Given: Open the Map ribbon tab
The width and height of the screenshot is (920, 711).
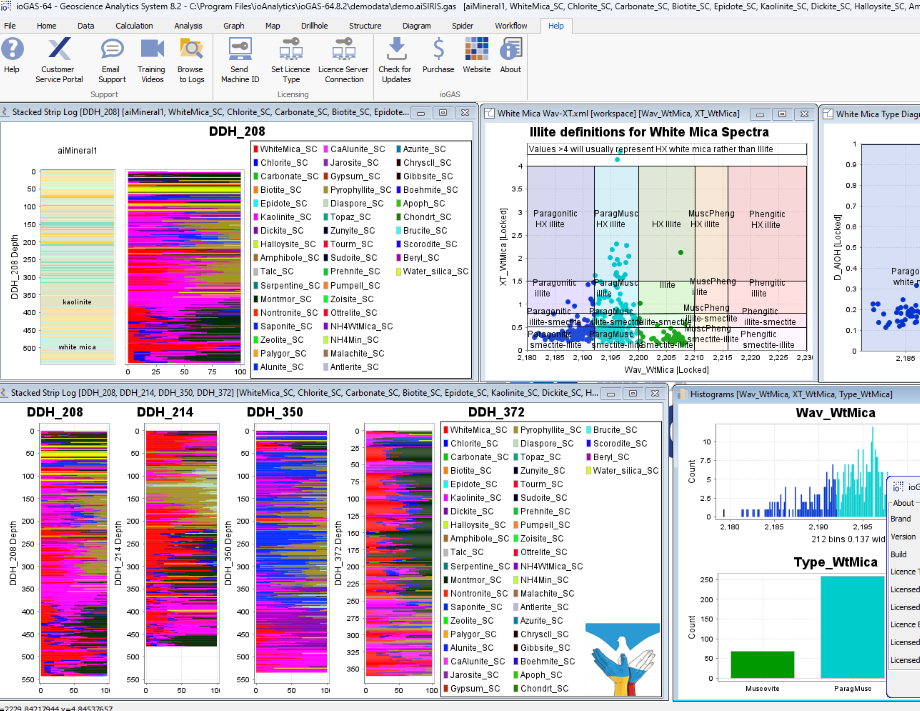Looking at the screenshot, I should [x=273, y=26].
